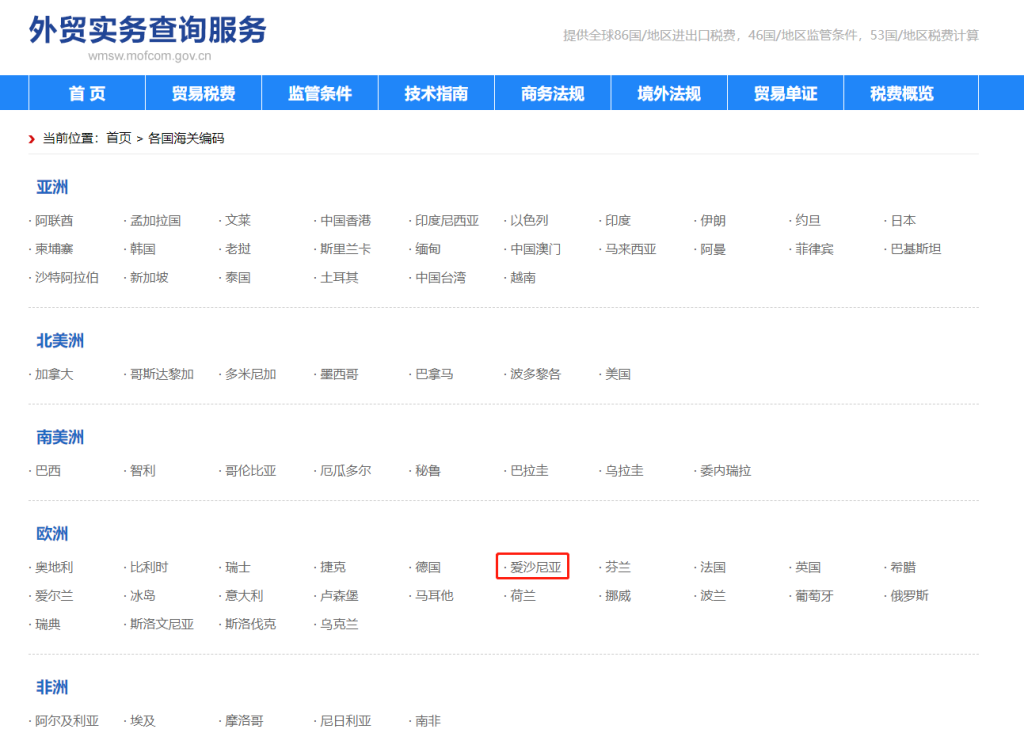Open the 尼日利亚 country link
This screenshot has height=729, width=1024.
[345, 721]
